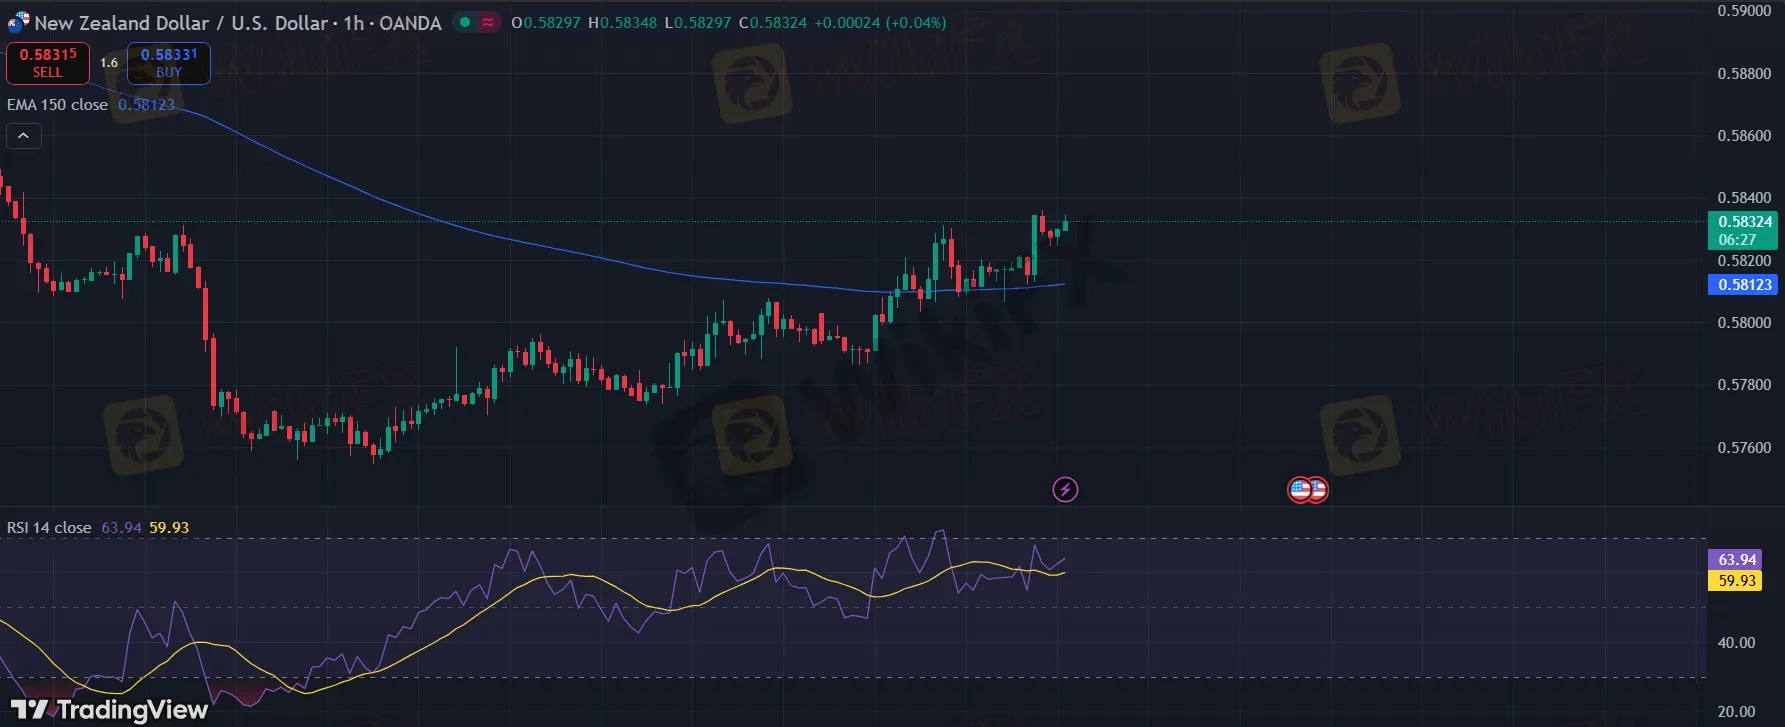Click the pink approximate-sign data icon
Screen dimensions: 1785x727
click(x=488, y=22)
